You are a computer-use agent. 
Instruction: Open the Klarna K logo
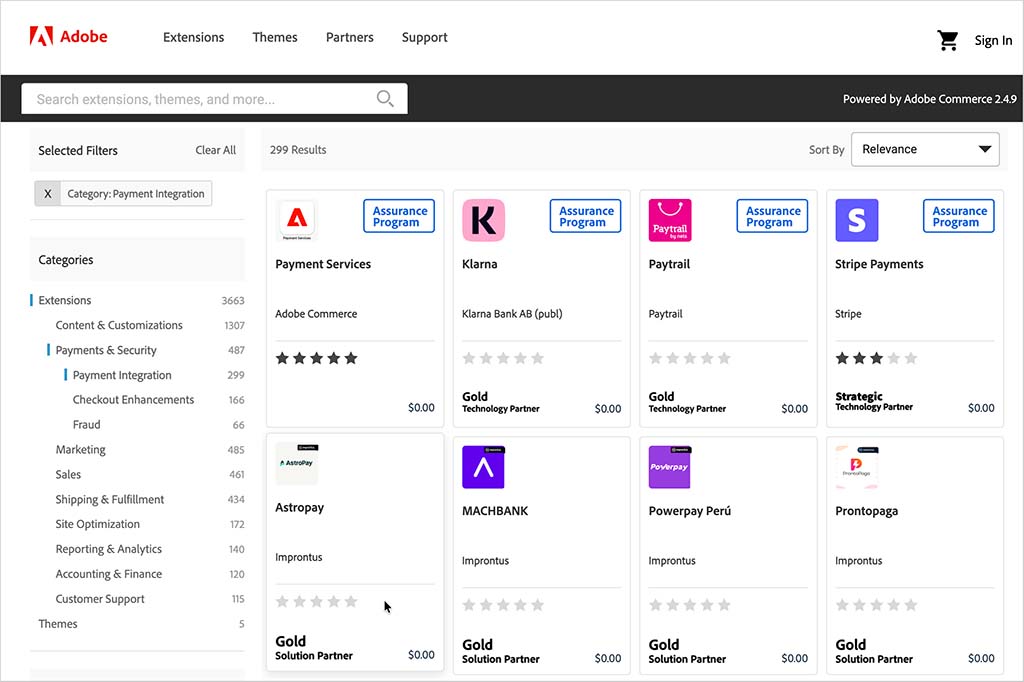click(483, 220)
